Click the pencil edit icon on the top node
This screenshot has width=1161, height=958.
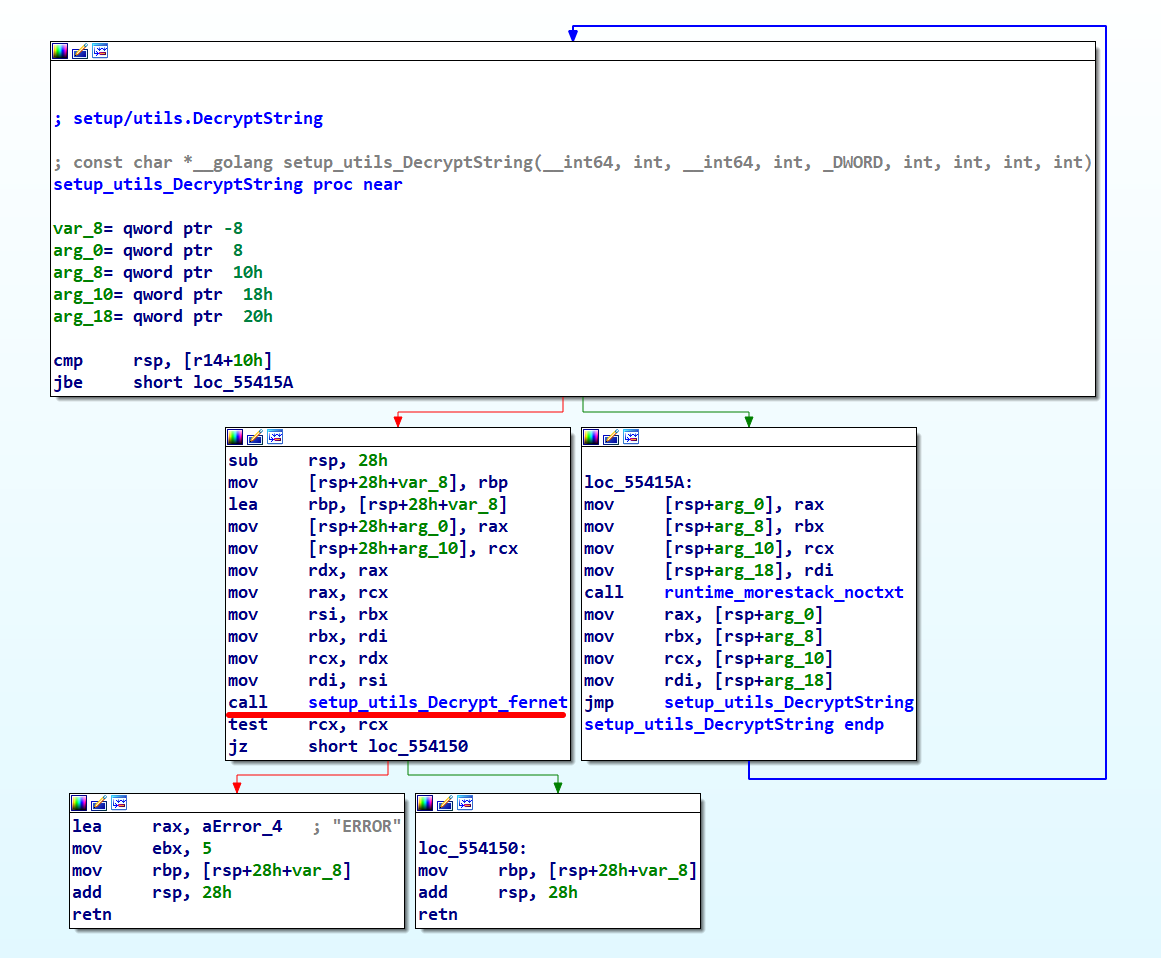coord(80,51)
